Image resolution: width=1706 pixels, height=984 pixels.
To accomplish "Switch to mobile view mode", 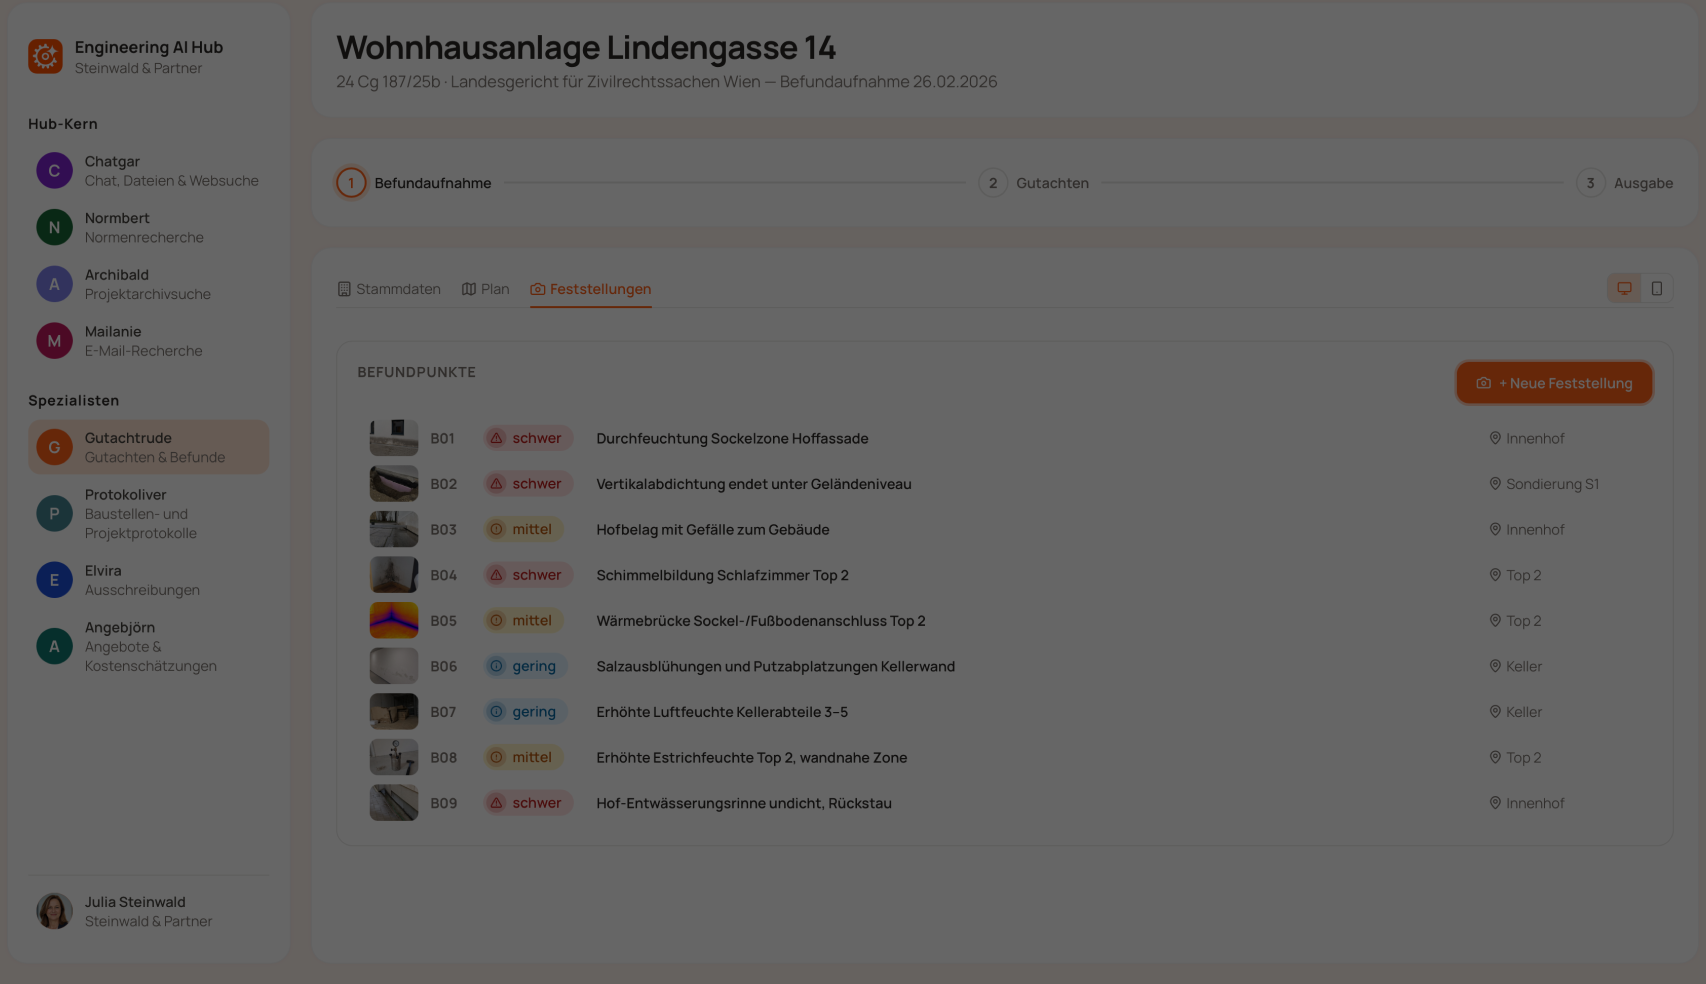I will click(1657, 288).
